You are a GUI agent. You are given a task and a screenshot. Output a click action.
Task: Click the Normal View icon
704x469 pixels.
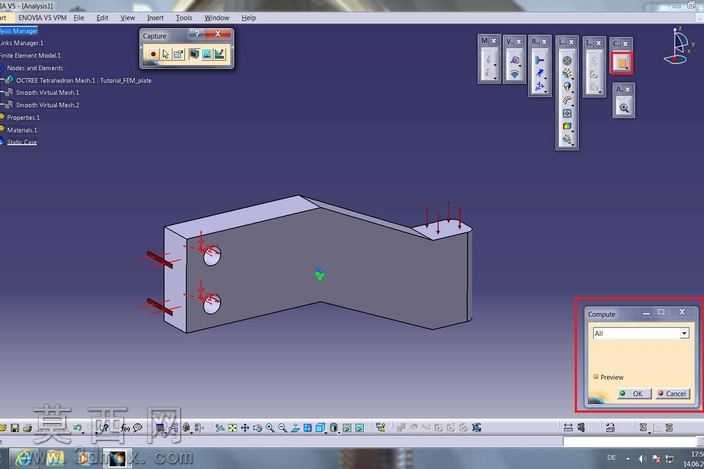(x=295, y=428)
